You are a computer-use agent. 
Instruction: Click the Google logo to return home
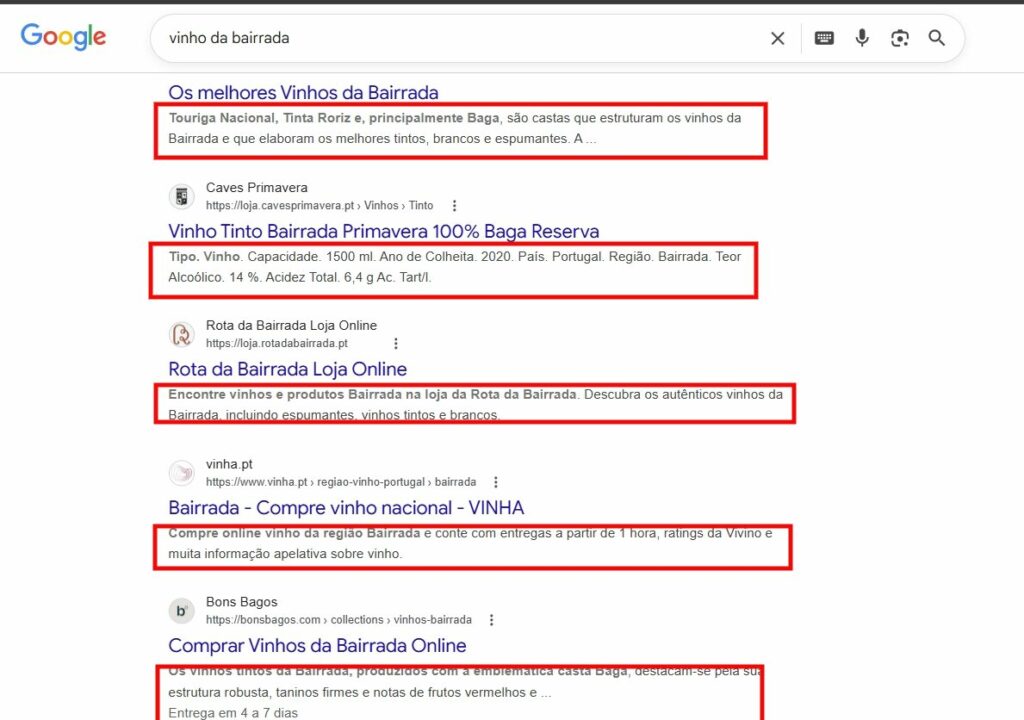point(63,36)
